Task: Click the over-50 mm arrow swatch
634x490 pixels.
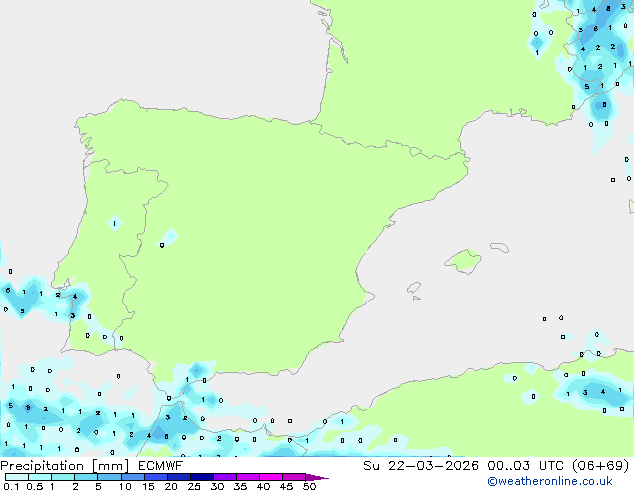Action: pos(317,477)
